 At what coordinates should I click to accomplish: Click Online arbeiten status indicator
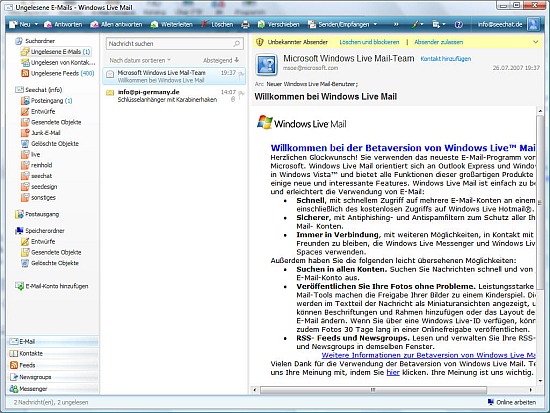coord(512,402)
